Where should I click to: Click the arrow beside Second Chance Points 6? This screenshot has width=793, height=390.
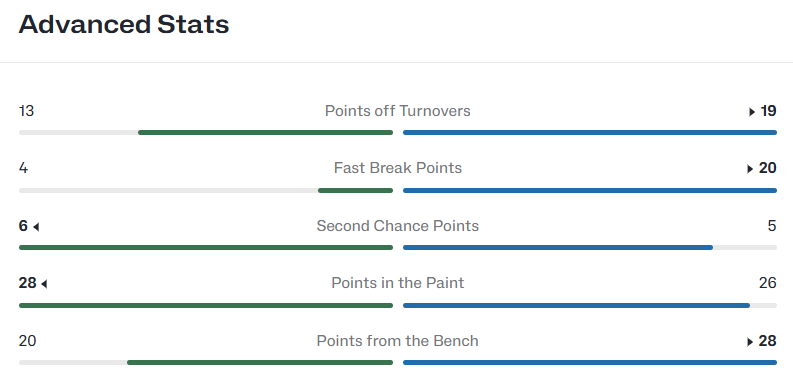pos(36,227)
